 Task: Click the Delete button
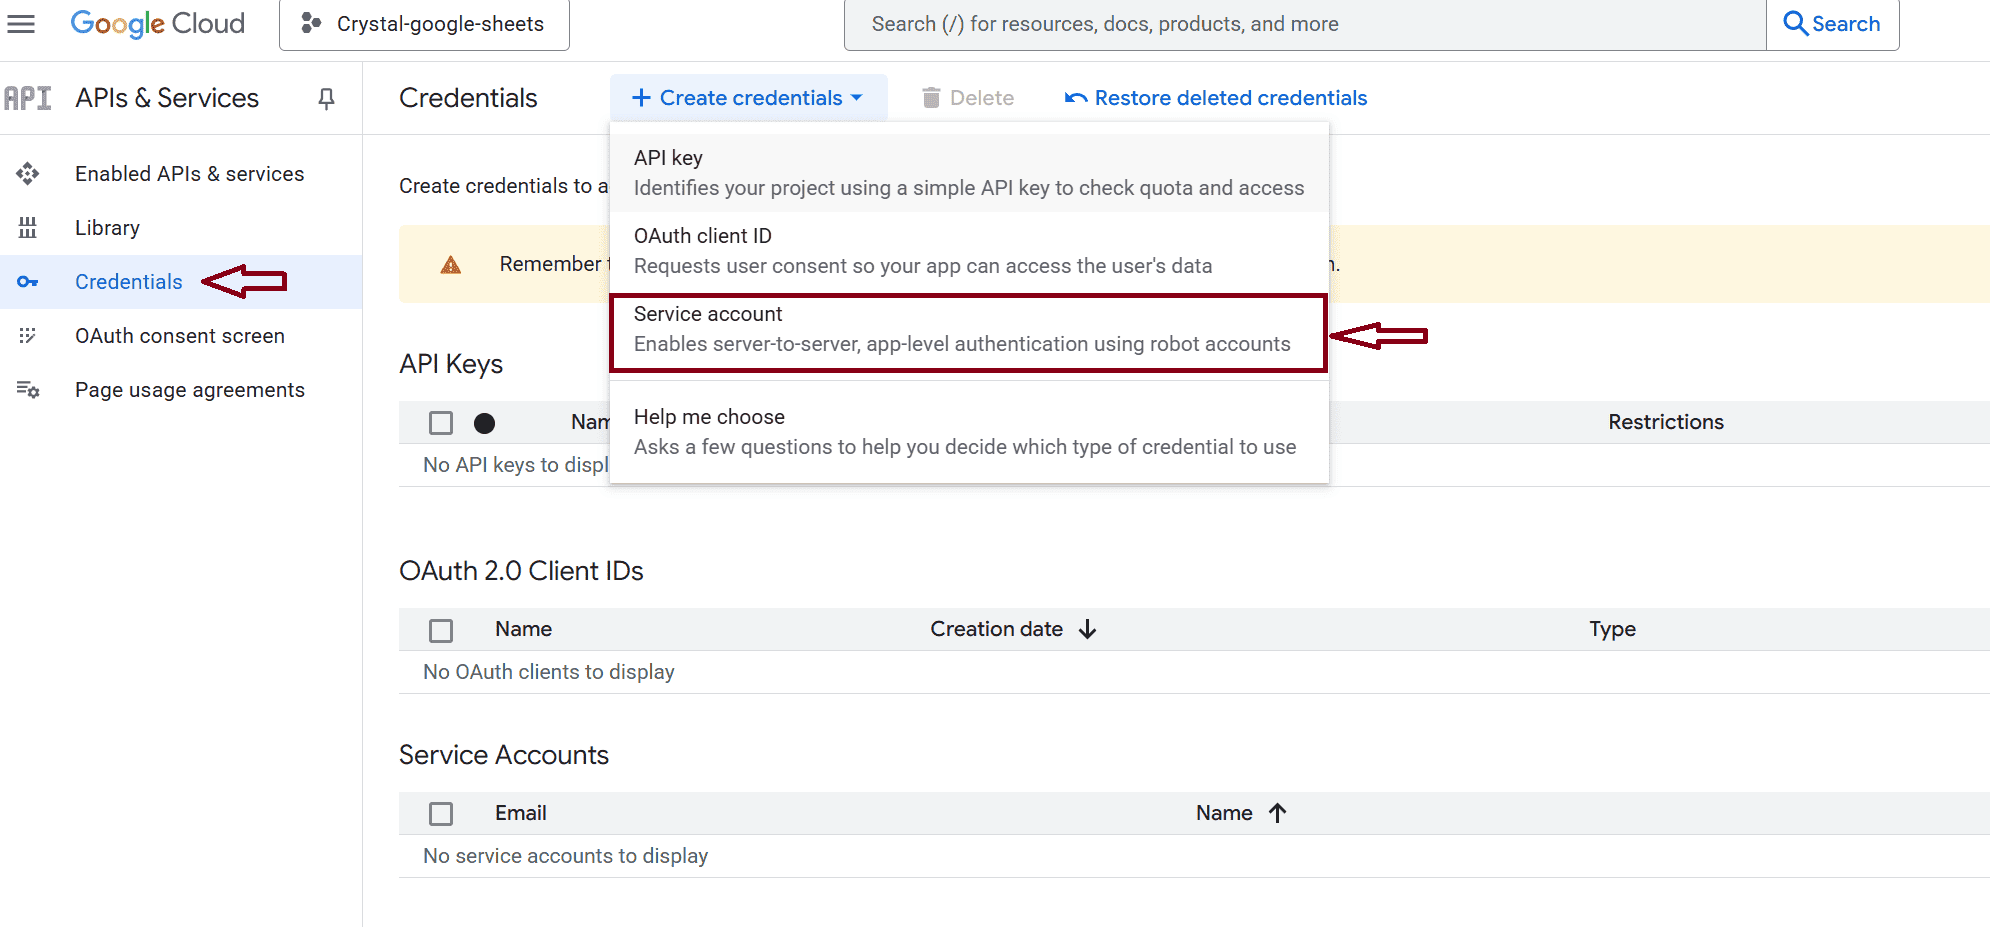tap(967, 98)
